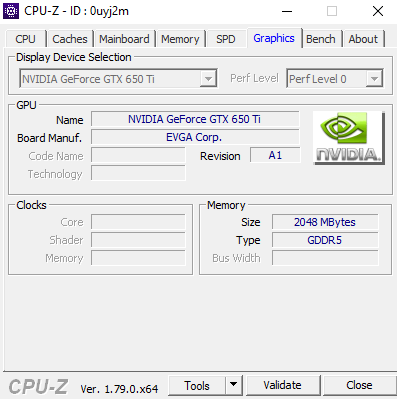Click the Validate button
397x399 pixels.
pos(282,386)
